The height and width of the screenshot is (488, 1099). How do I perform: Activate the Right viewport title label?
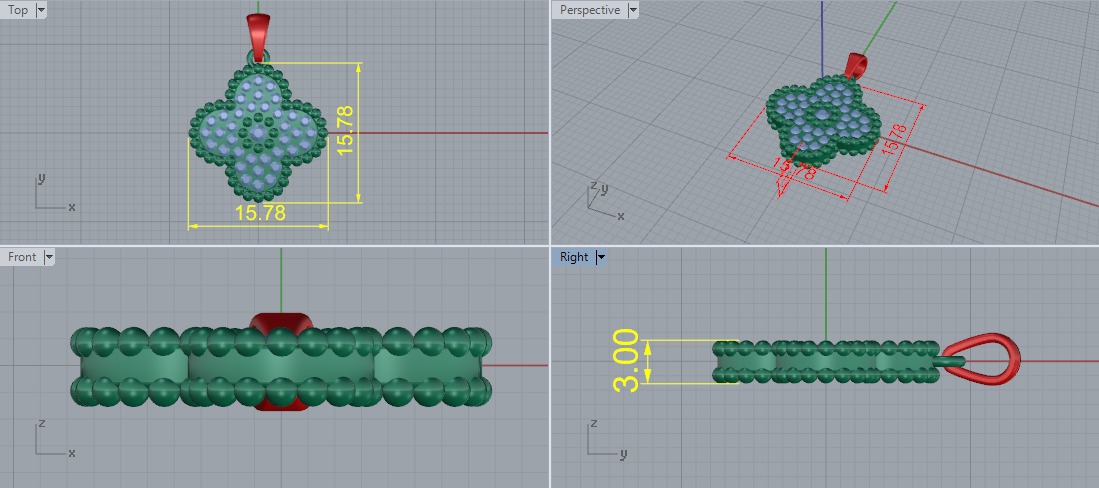point(574,257)
